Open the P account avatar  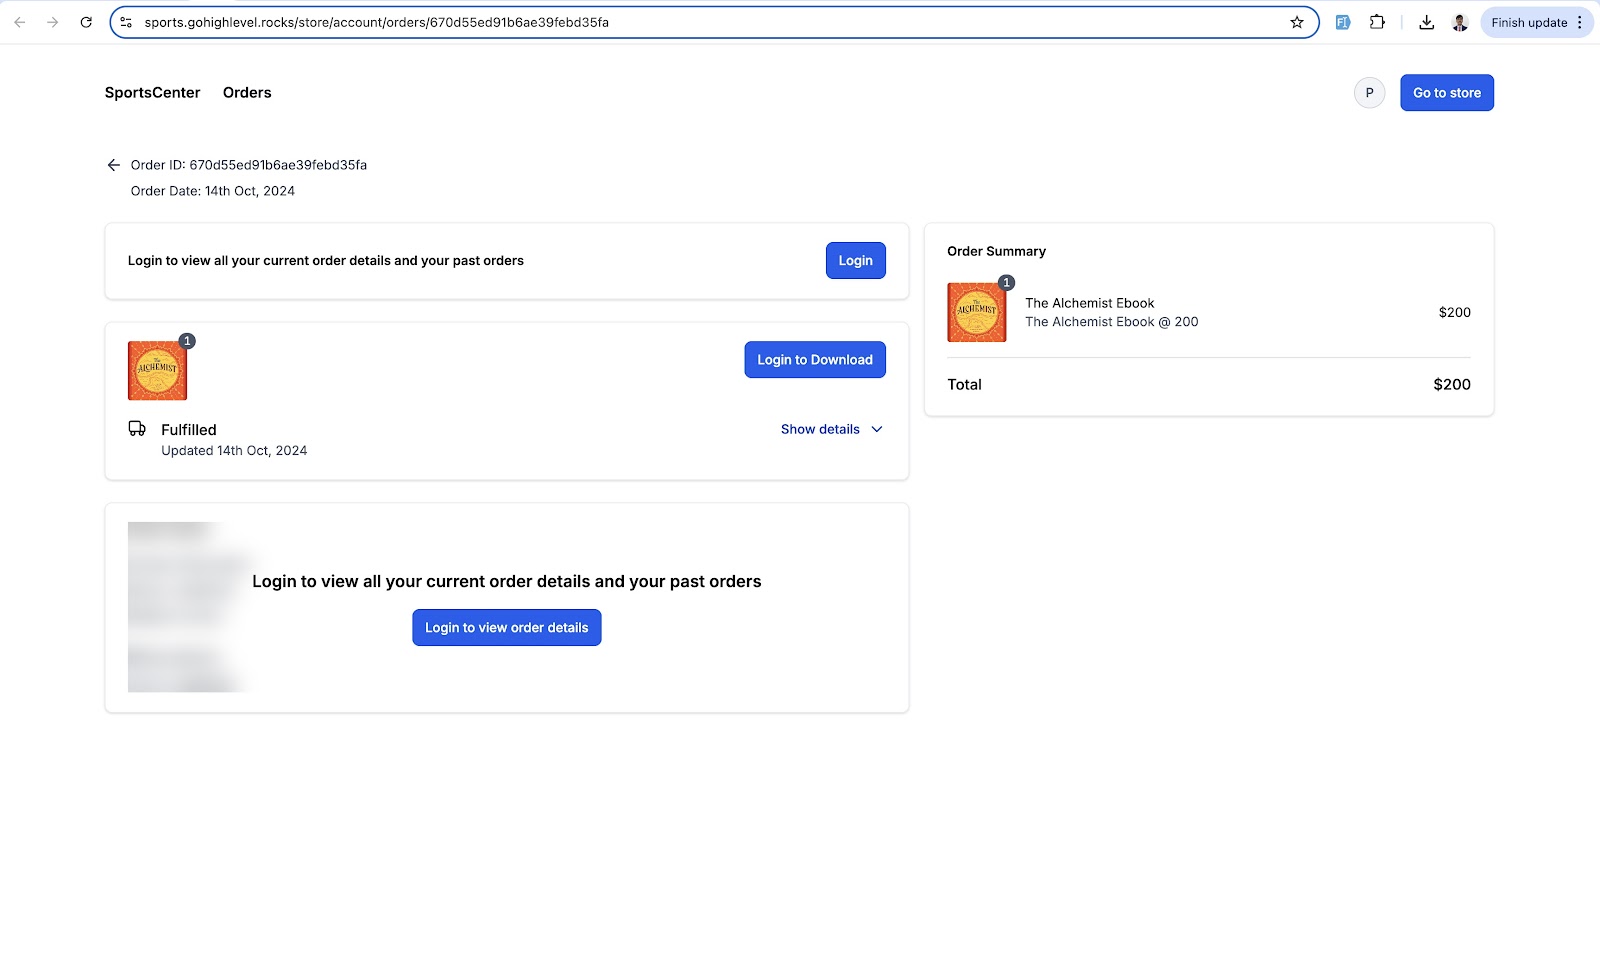(x=1370, y=93)
